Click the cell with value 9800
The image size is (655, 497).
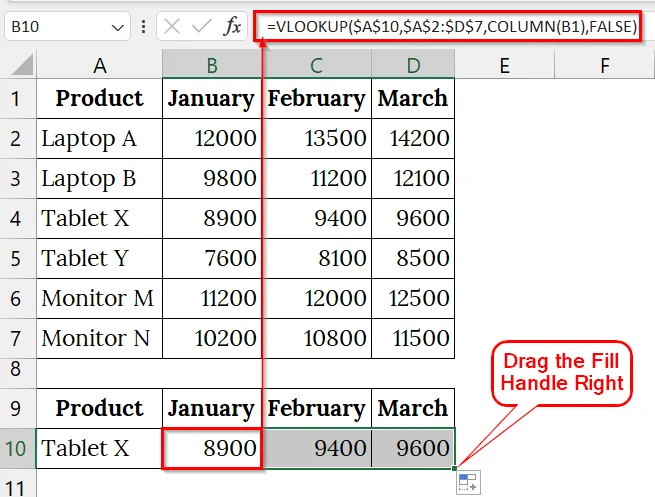[x=212, y=178]
